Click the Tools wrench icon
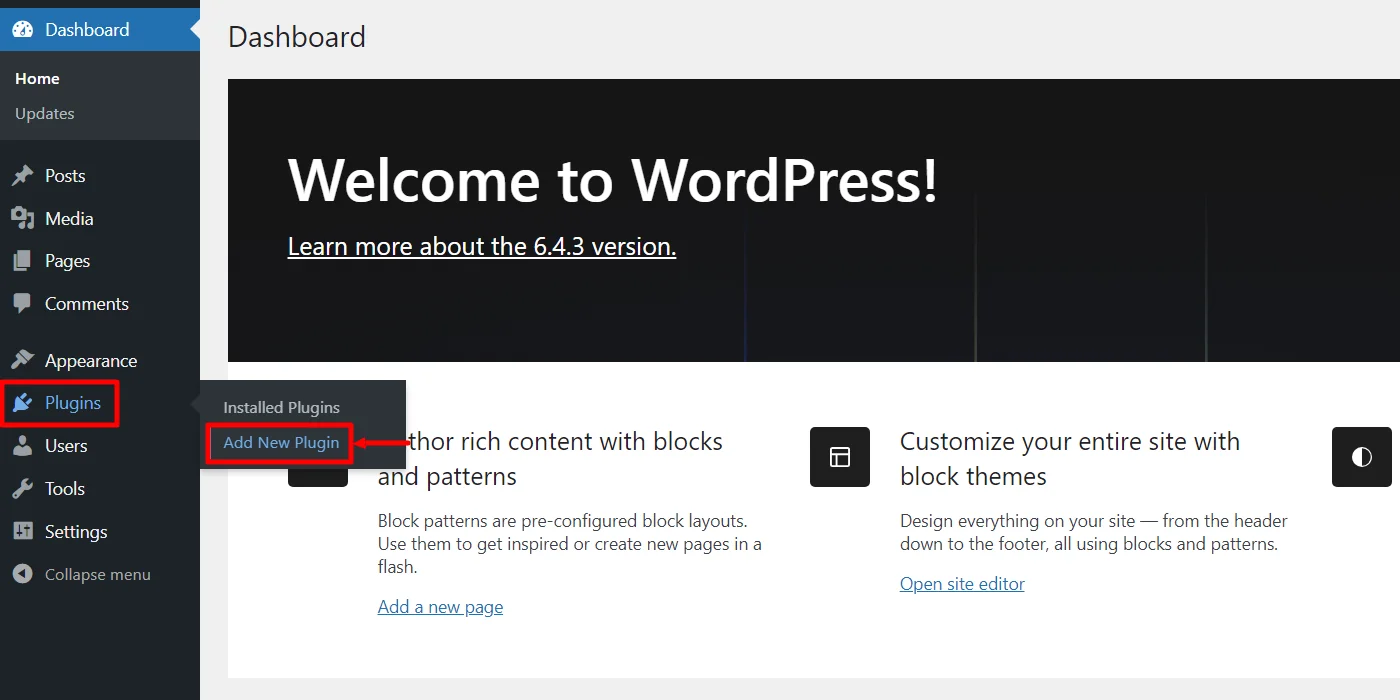This screenshot has width=1400, height=700. (22, 489)
